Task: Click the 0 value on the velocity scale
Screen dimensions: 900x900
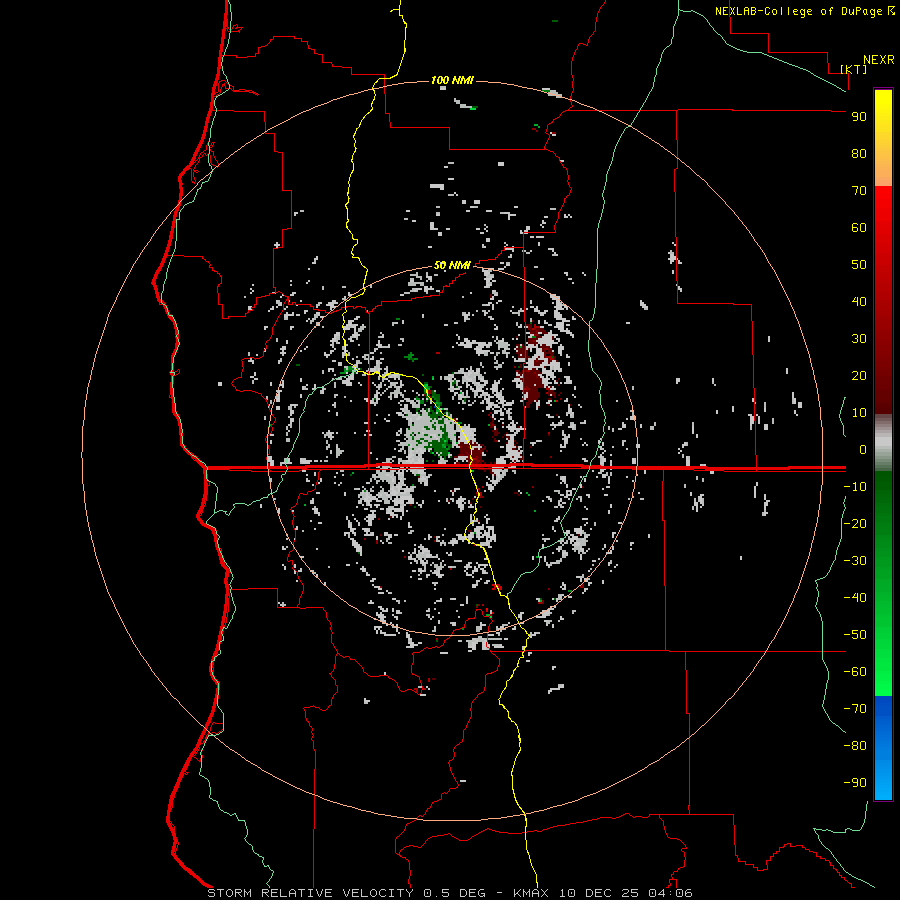Action: coord(863,449)
